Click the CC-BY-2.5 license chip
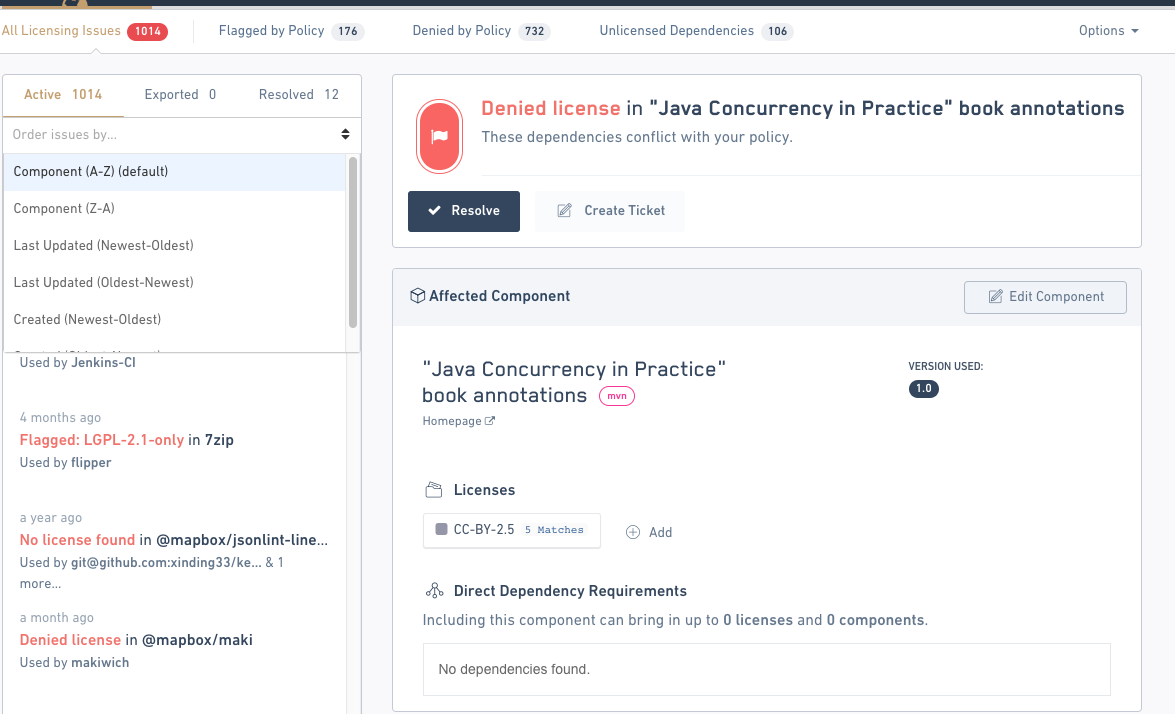Screen dimensions: 1175x714 (512, 530)
